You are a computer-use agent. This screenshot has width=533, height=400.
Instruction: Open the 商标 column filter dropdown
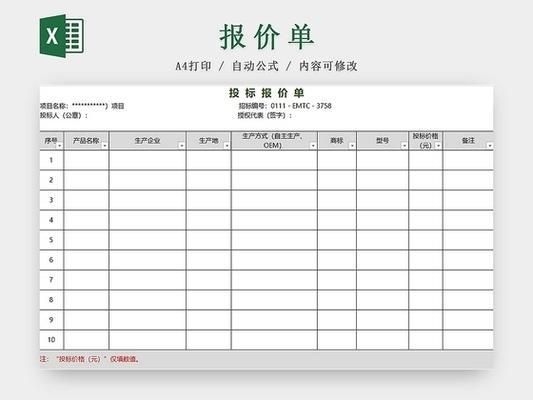tap(352, 146)
